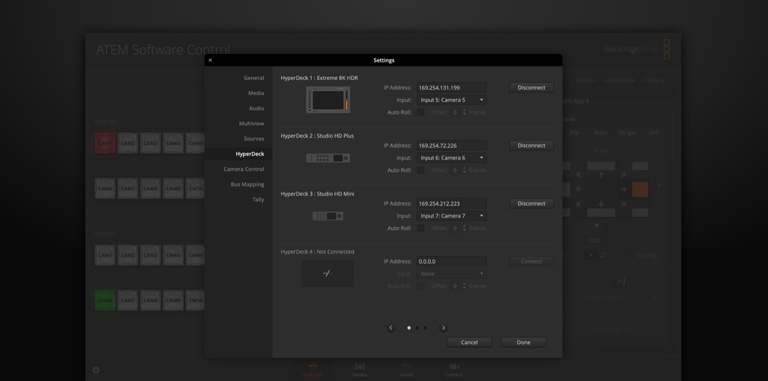Select green CAM6 button in Preview bus
The width and height of the screenshot is (768, 381).
[105, 300]
